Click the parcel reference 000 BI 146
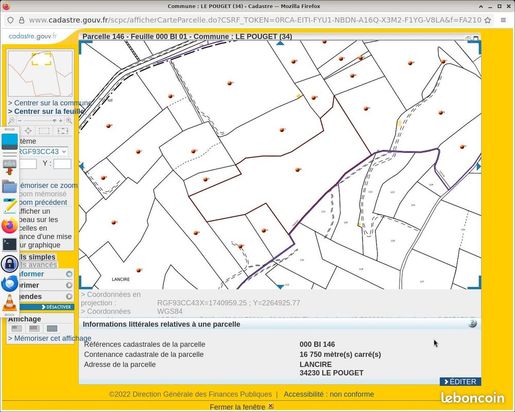 coord(317,344)
